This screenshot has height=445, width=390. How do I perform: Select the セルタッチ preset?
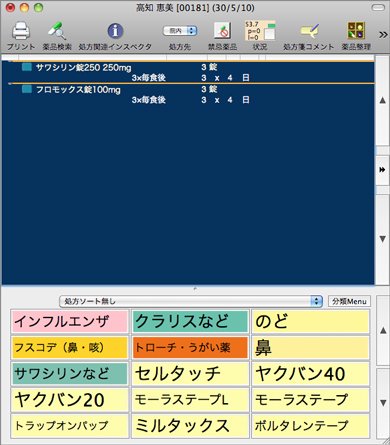pos(190,374)
